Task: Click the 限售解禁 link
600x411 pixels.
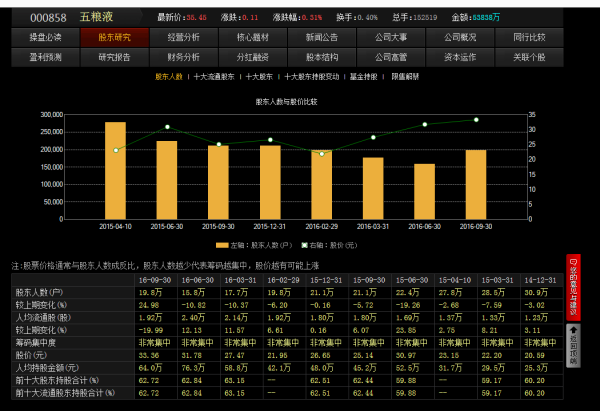Action: tap(405, 77)
